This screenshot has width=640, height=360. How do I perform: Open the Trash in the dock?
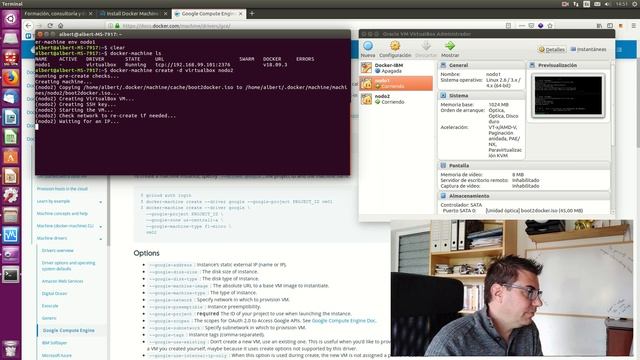point(11,349)
